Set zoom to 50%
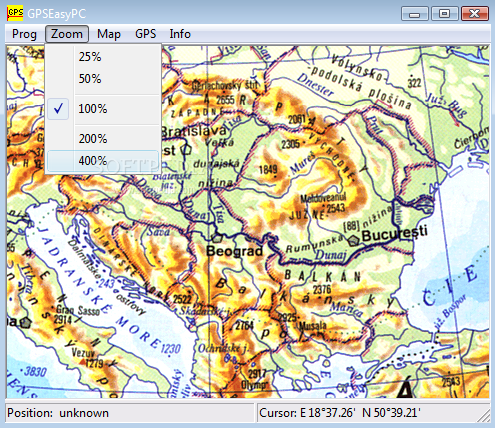The width and height of the screenshot is (495, 428). point(103,79)
